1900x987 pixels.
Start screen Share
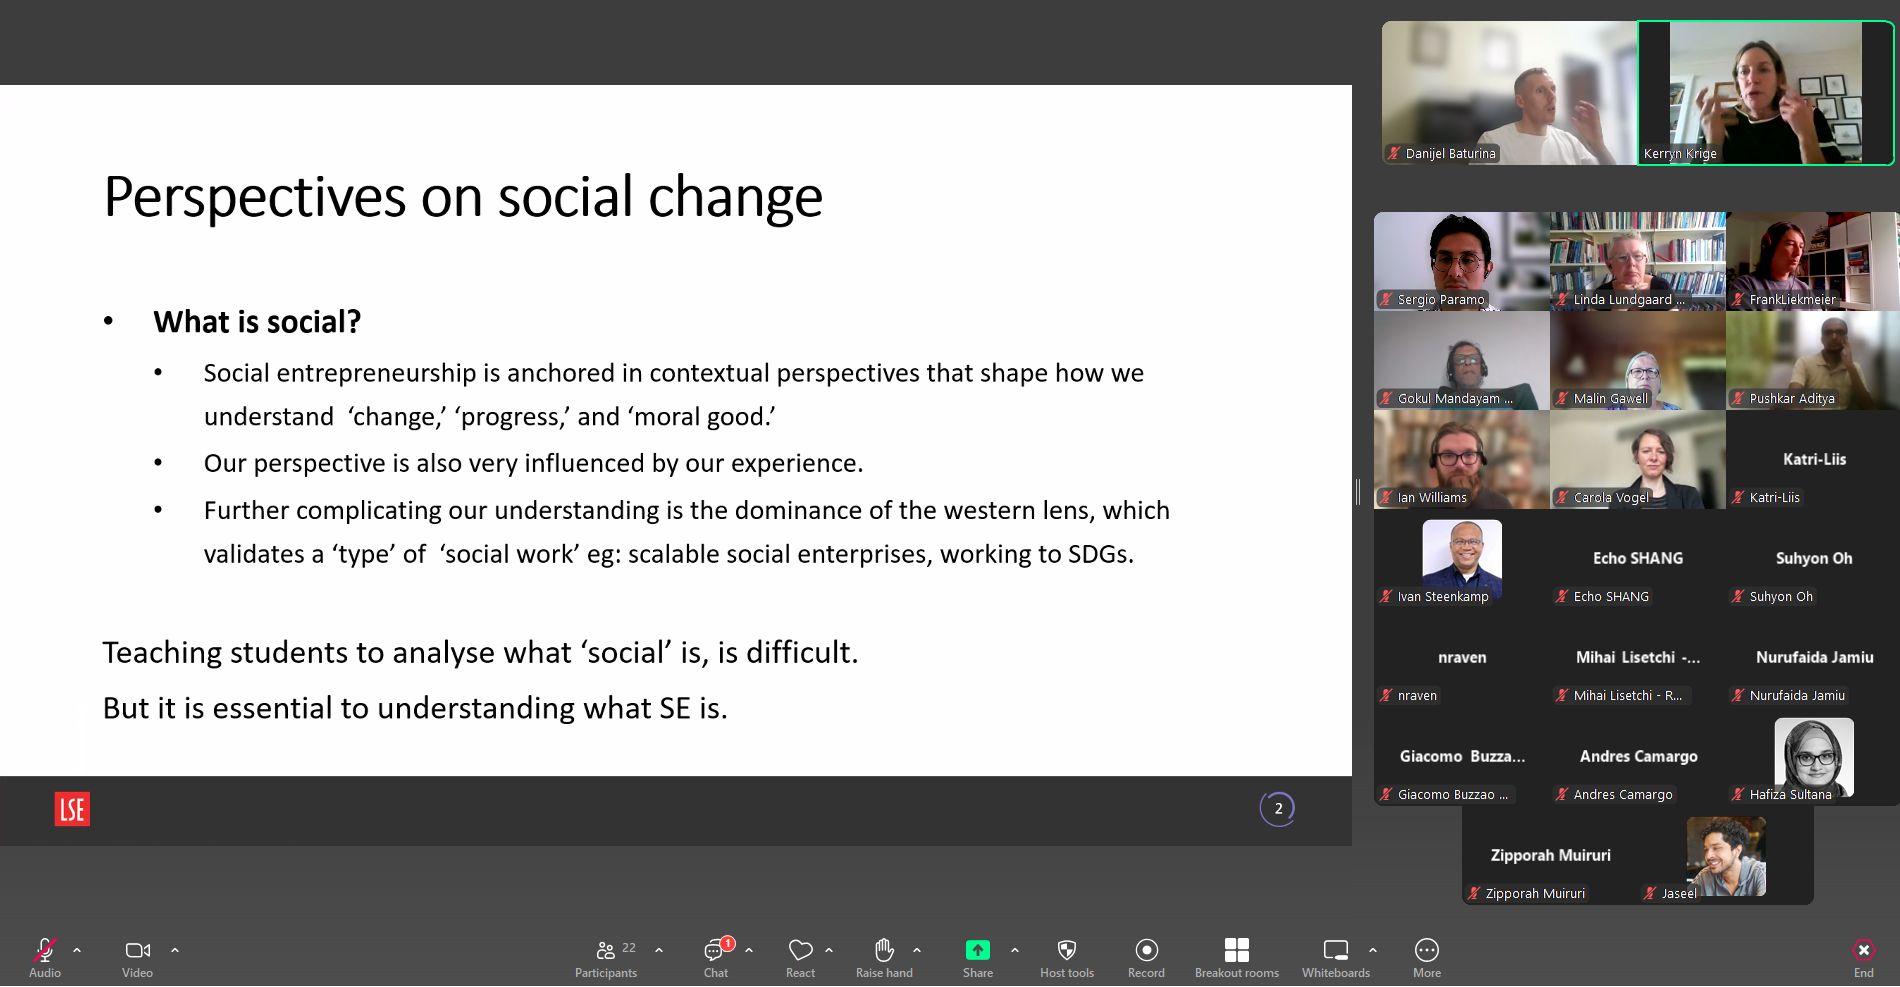[977, 950]
